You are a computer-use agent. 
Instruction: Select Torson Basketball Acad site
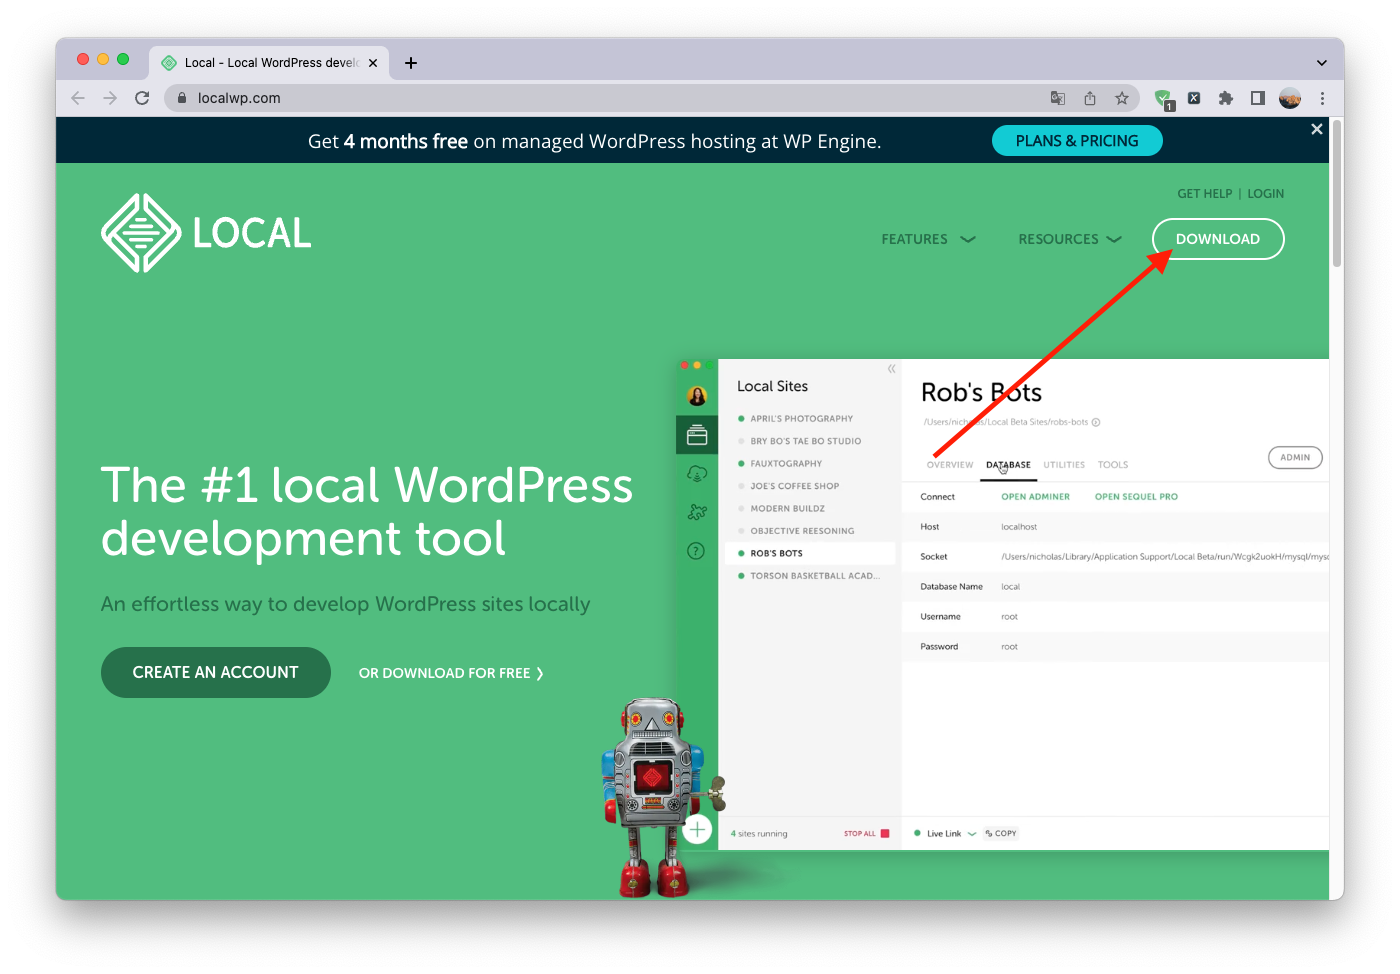coord(815,576)
